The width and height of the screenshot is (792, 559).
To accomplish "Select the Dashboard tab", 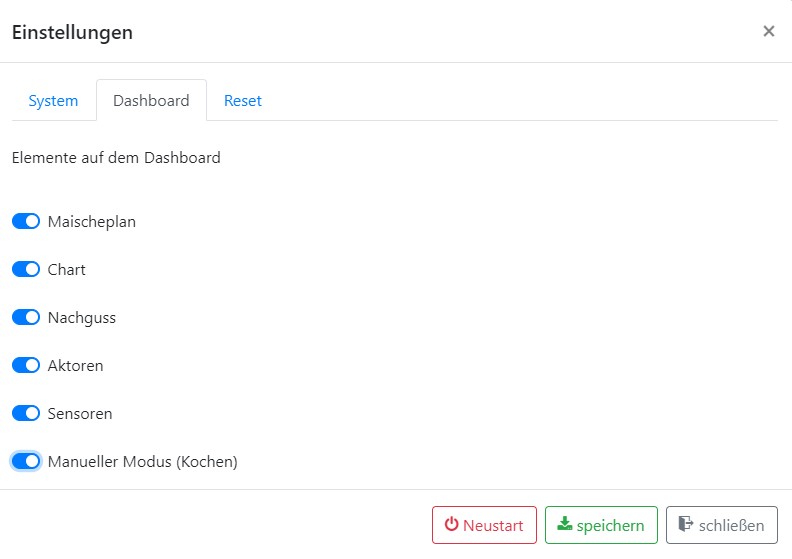I will 151,101.
